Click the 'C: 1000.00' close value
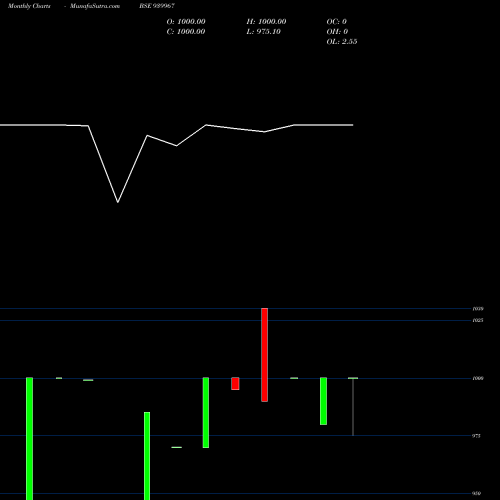Viewport: 500px width, 500px height. [x=186, y=32]
